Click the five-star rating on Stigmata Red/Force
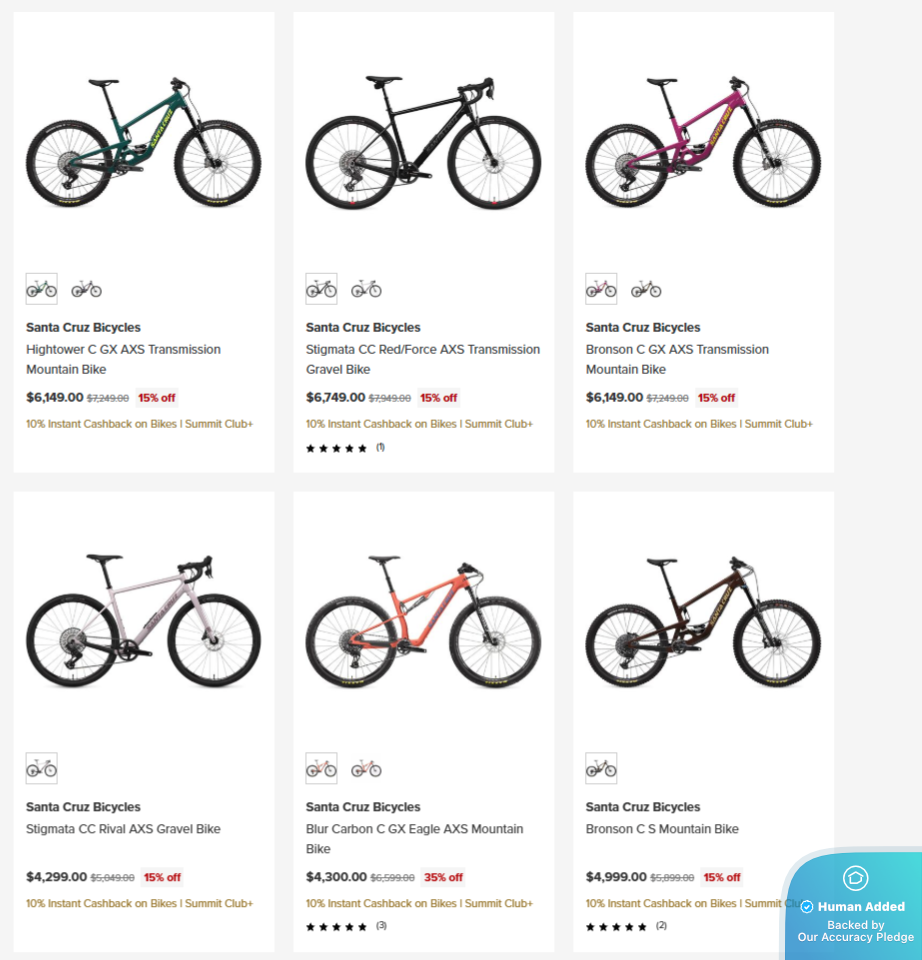 pyautogui.click(x=336, y=448)
